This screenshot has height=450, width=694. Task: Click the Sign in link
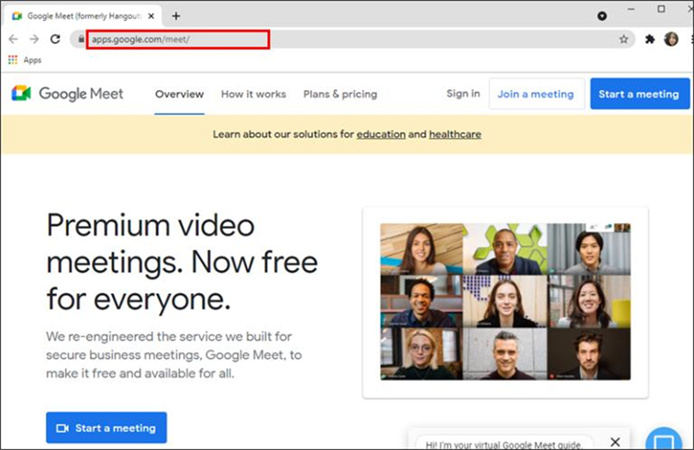(463, 94)
